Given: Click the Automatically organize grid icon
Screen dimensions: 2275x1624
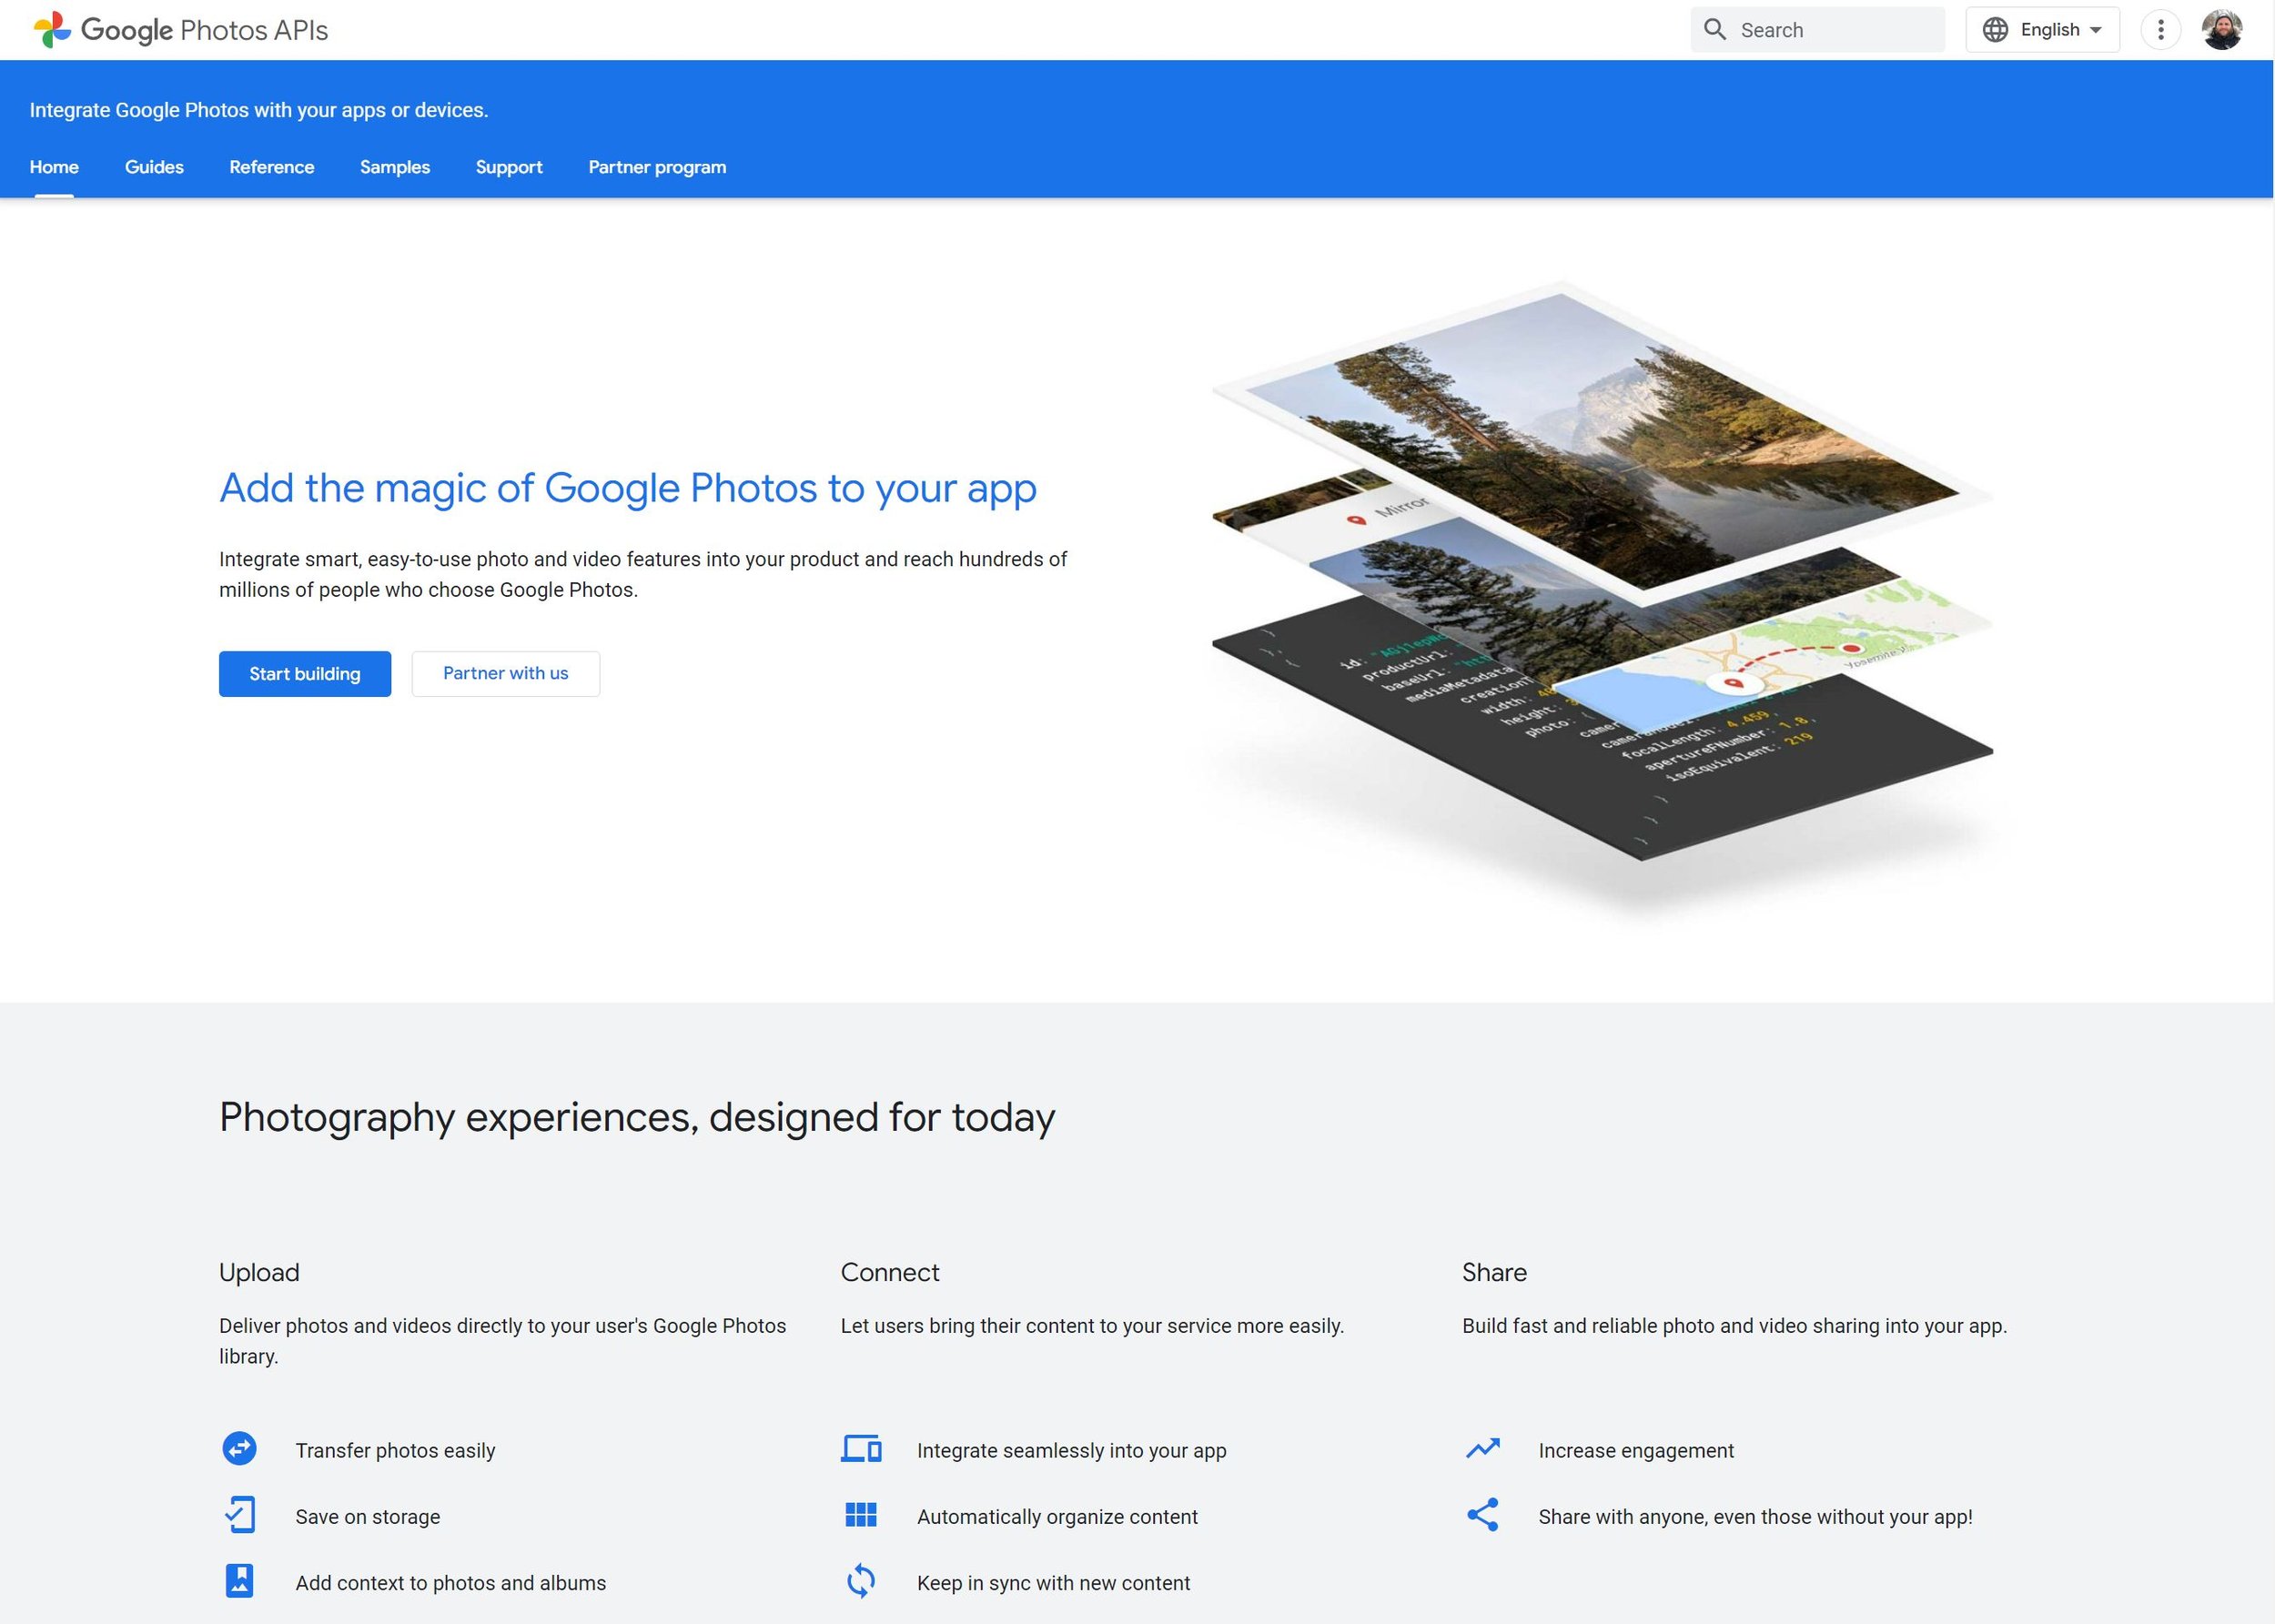Looking at the screenshot, I should [x=861, y=1515].
